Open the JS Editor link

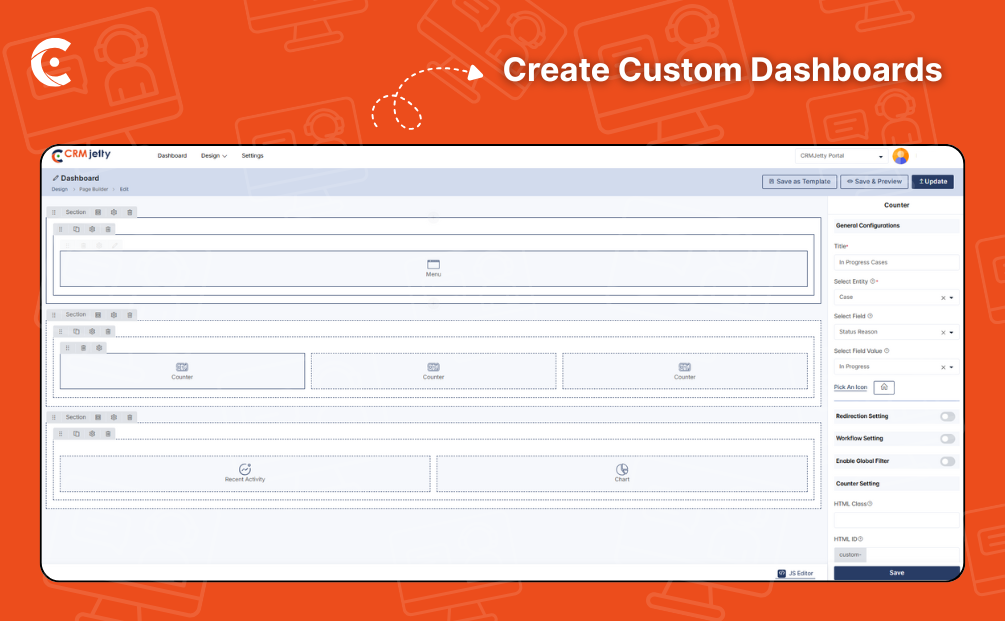795,574
